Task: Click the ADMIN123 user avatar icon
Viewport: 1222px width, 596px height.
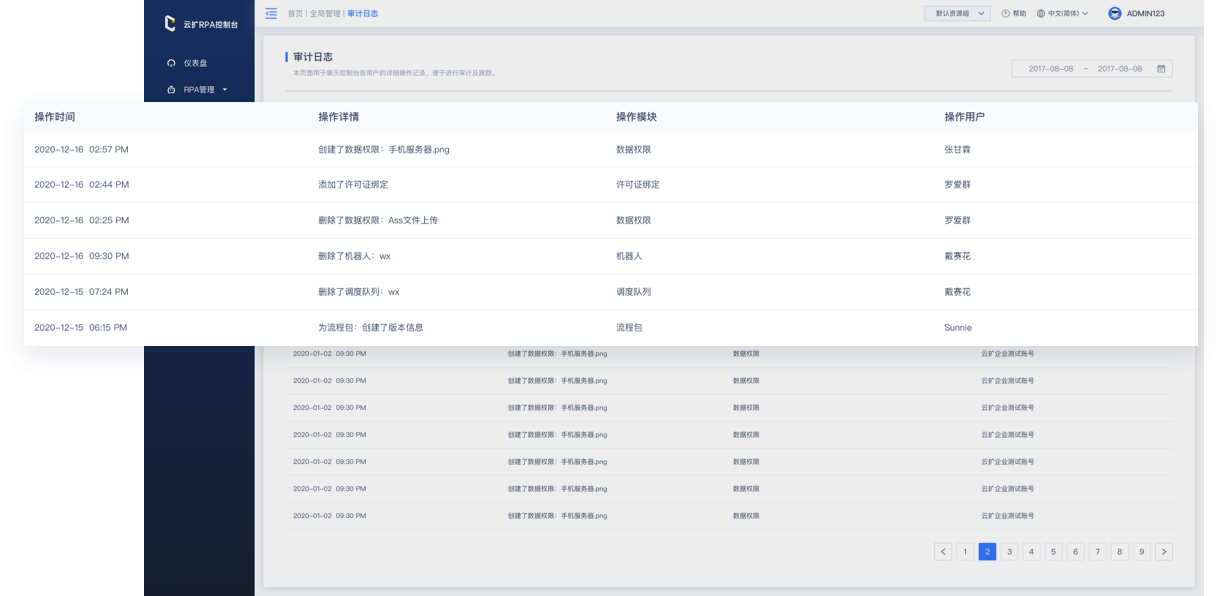Action: [x=1115, y=14]
